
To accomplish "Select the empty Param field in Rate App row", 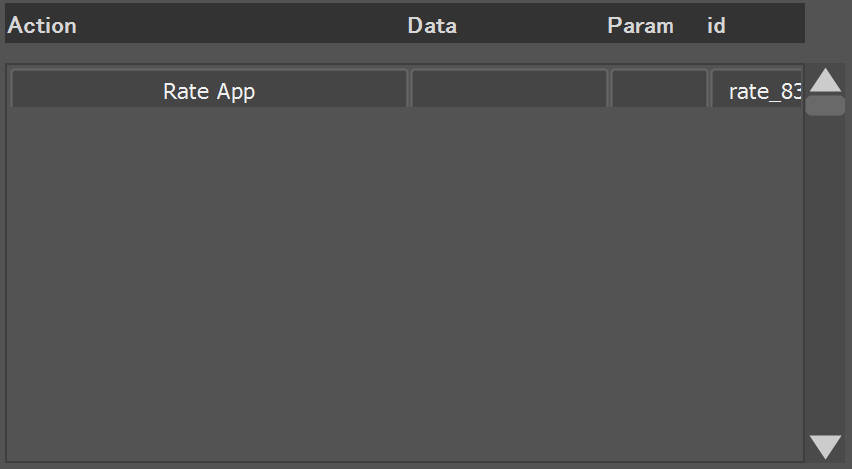I will 659,89.
